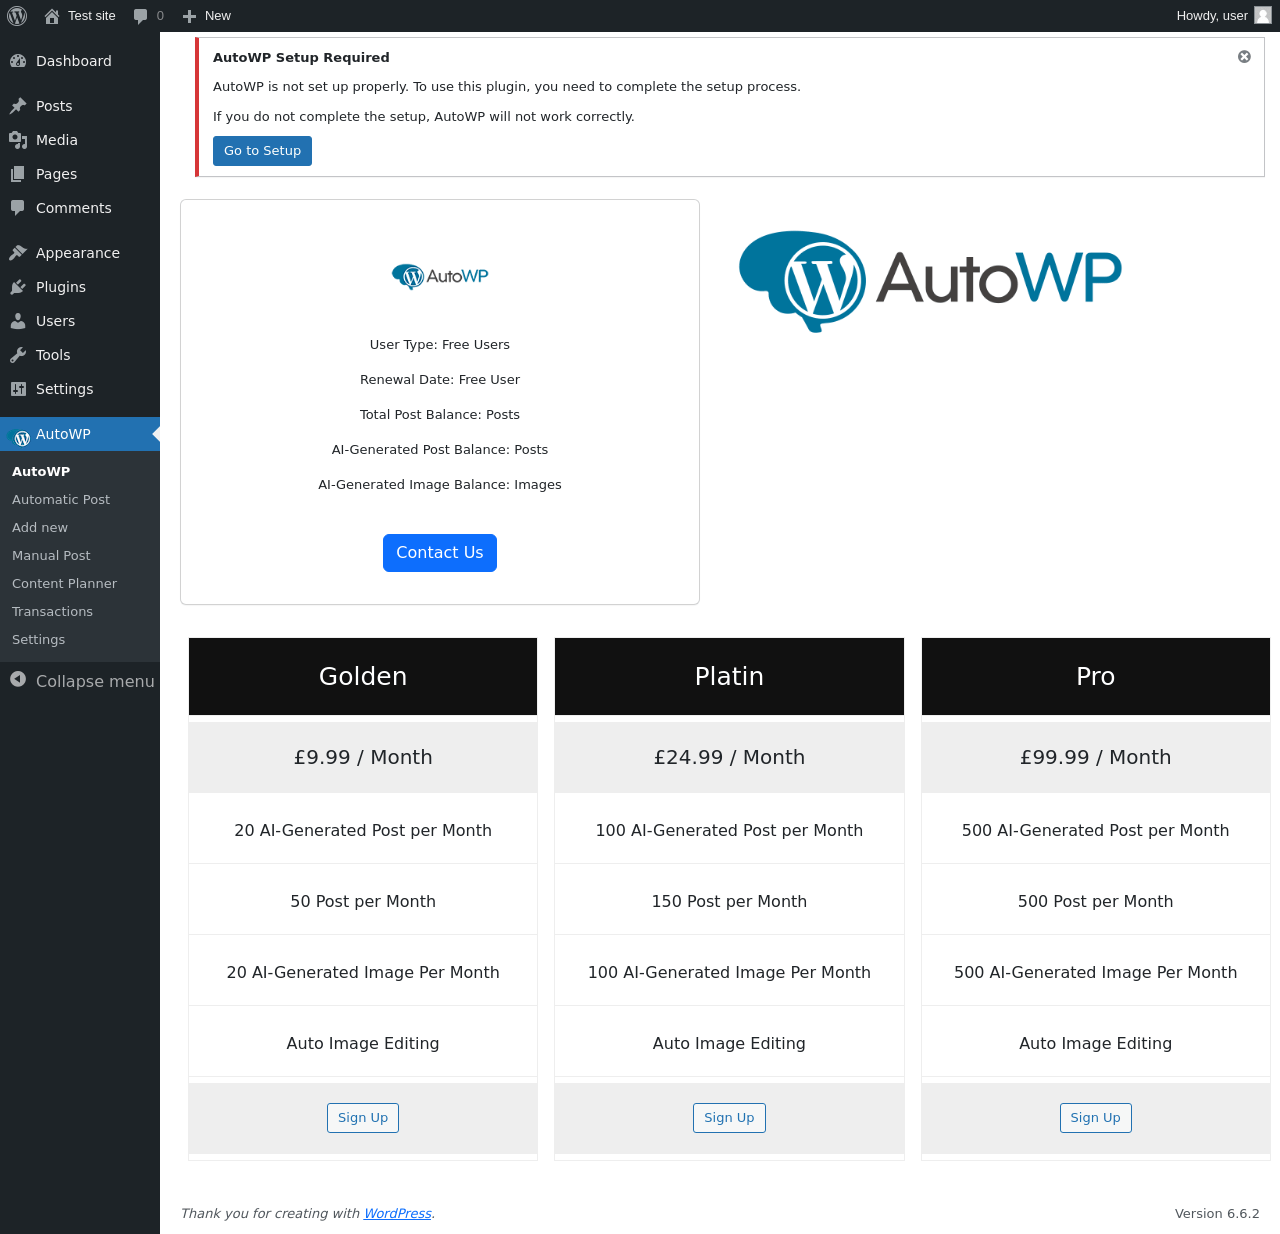Click the large AutoWP brain logo
The width and height of the screenshot is (1280, 1234).
pyautogui.click(x=930, y=281)
